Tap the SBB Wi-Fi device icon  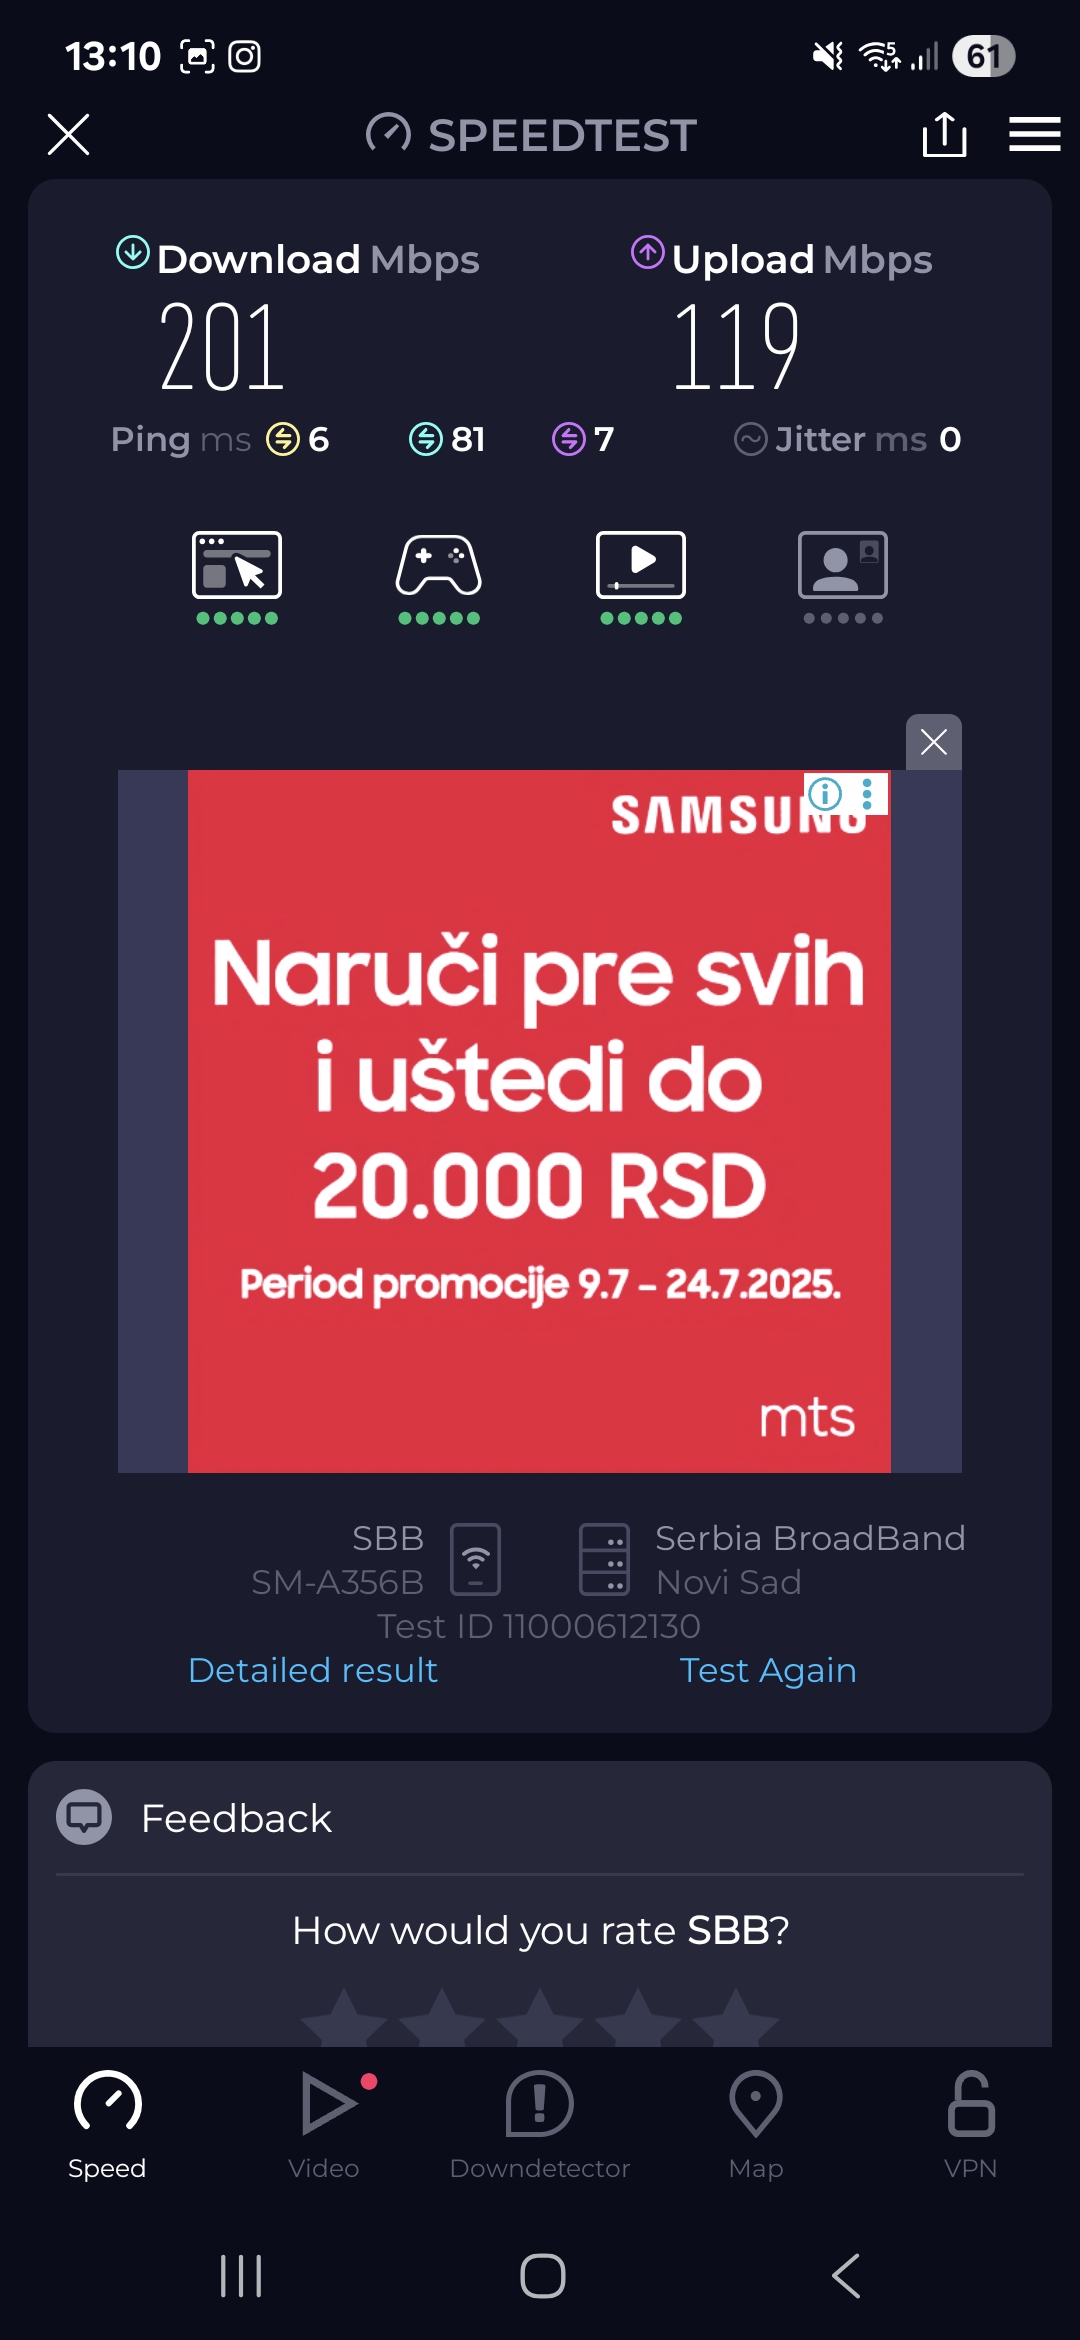coord(476,1559)
